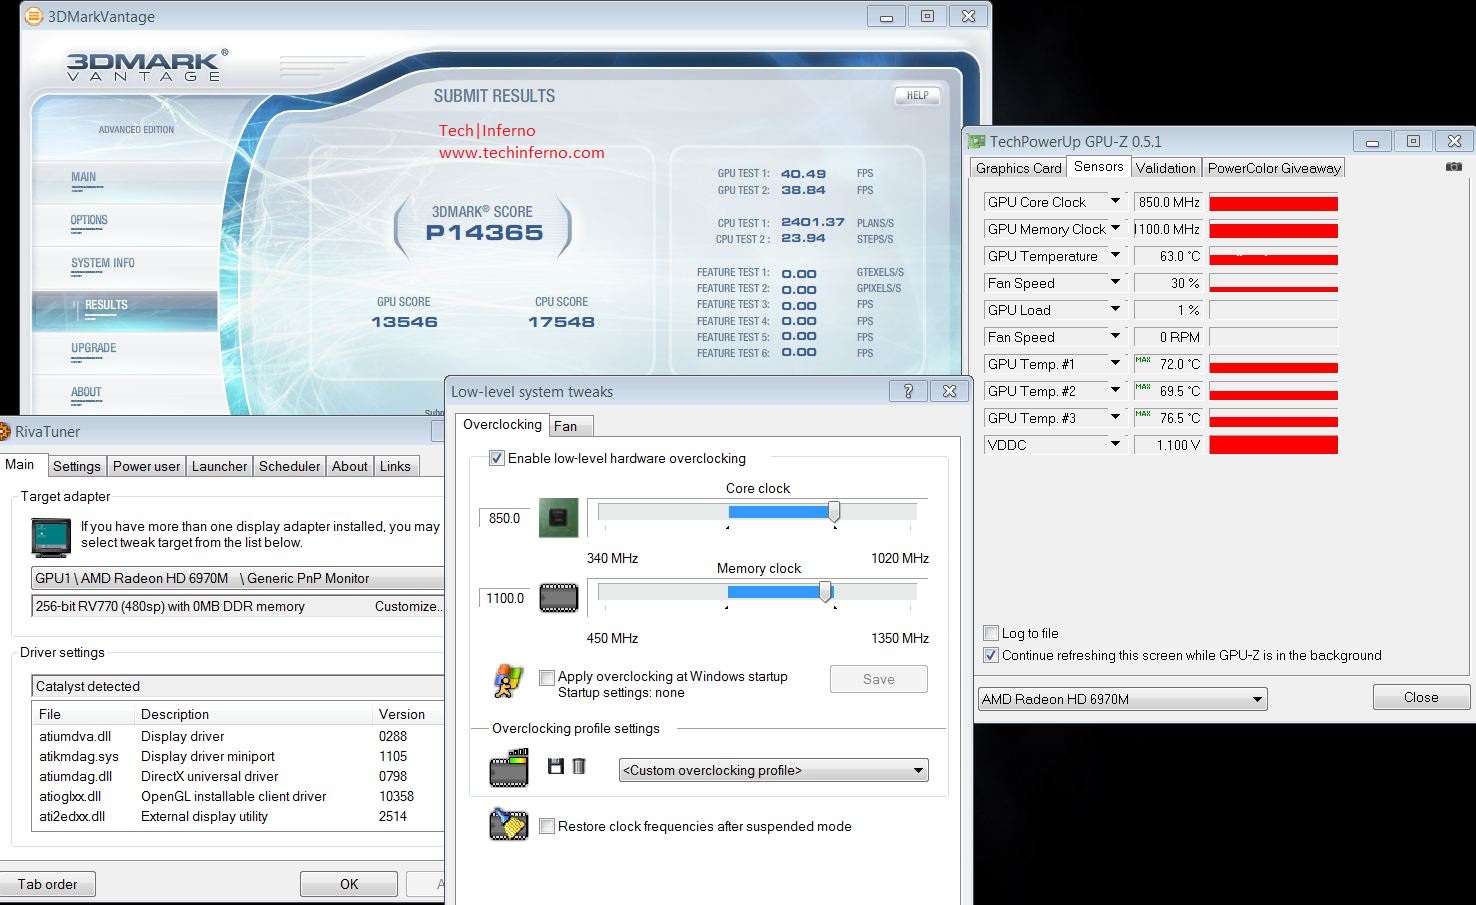Click the Save overclocking settings button
This screenshot has width=1476, height=905.
879,679
